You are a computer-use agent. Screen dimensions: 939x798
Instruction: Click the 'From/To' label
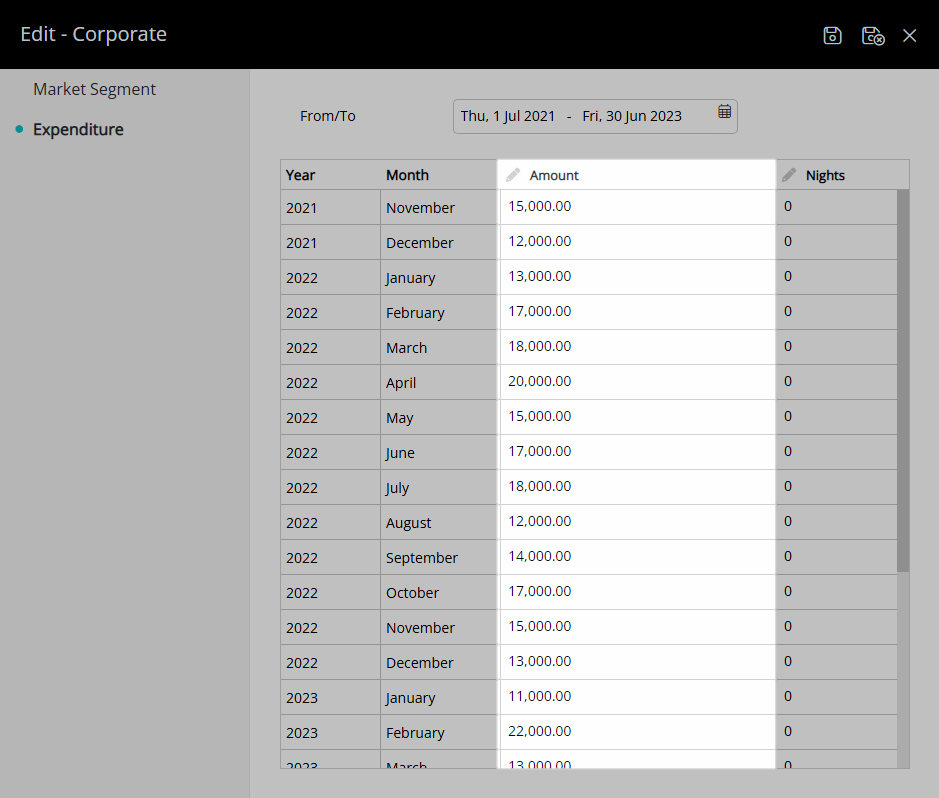tap(328, 116)
